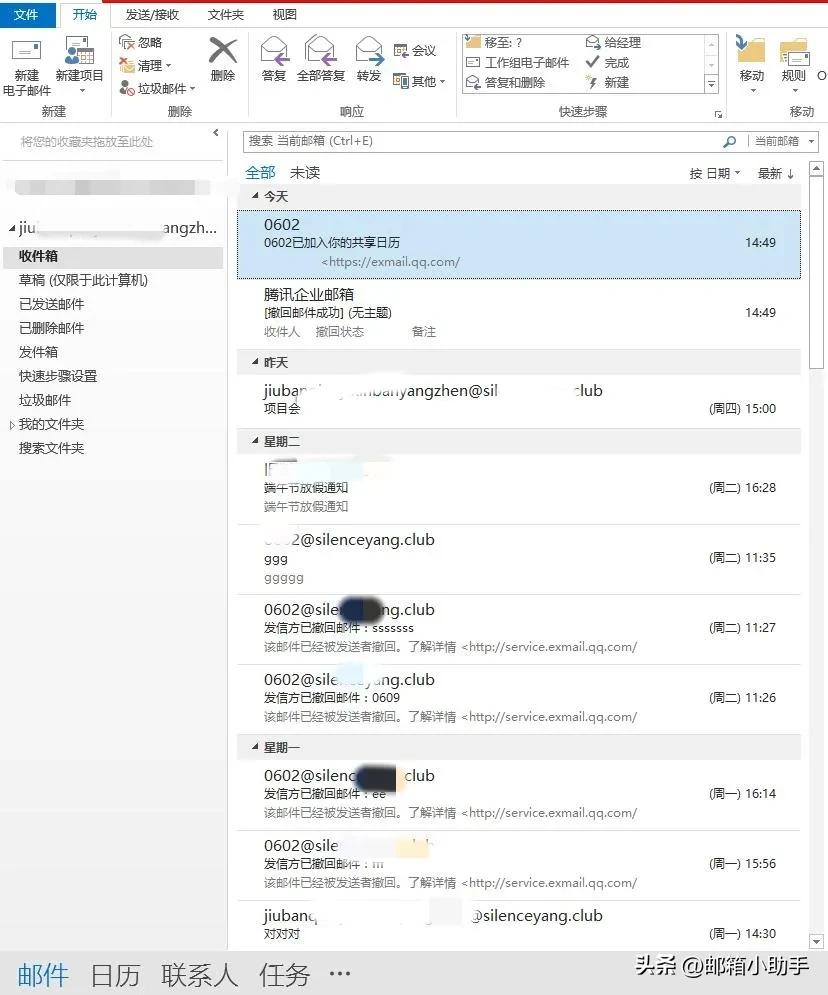The width and height of the screenshot is (828, 995).
Task: Select the 未读 filter tab
Action: [303, 172]
